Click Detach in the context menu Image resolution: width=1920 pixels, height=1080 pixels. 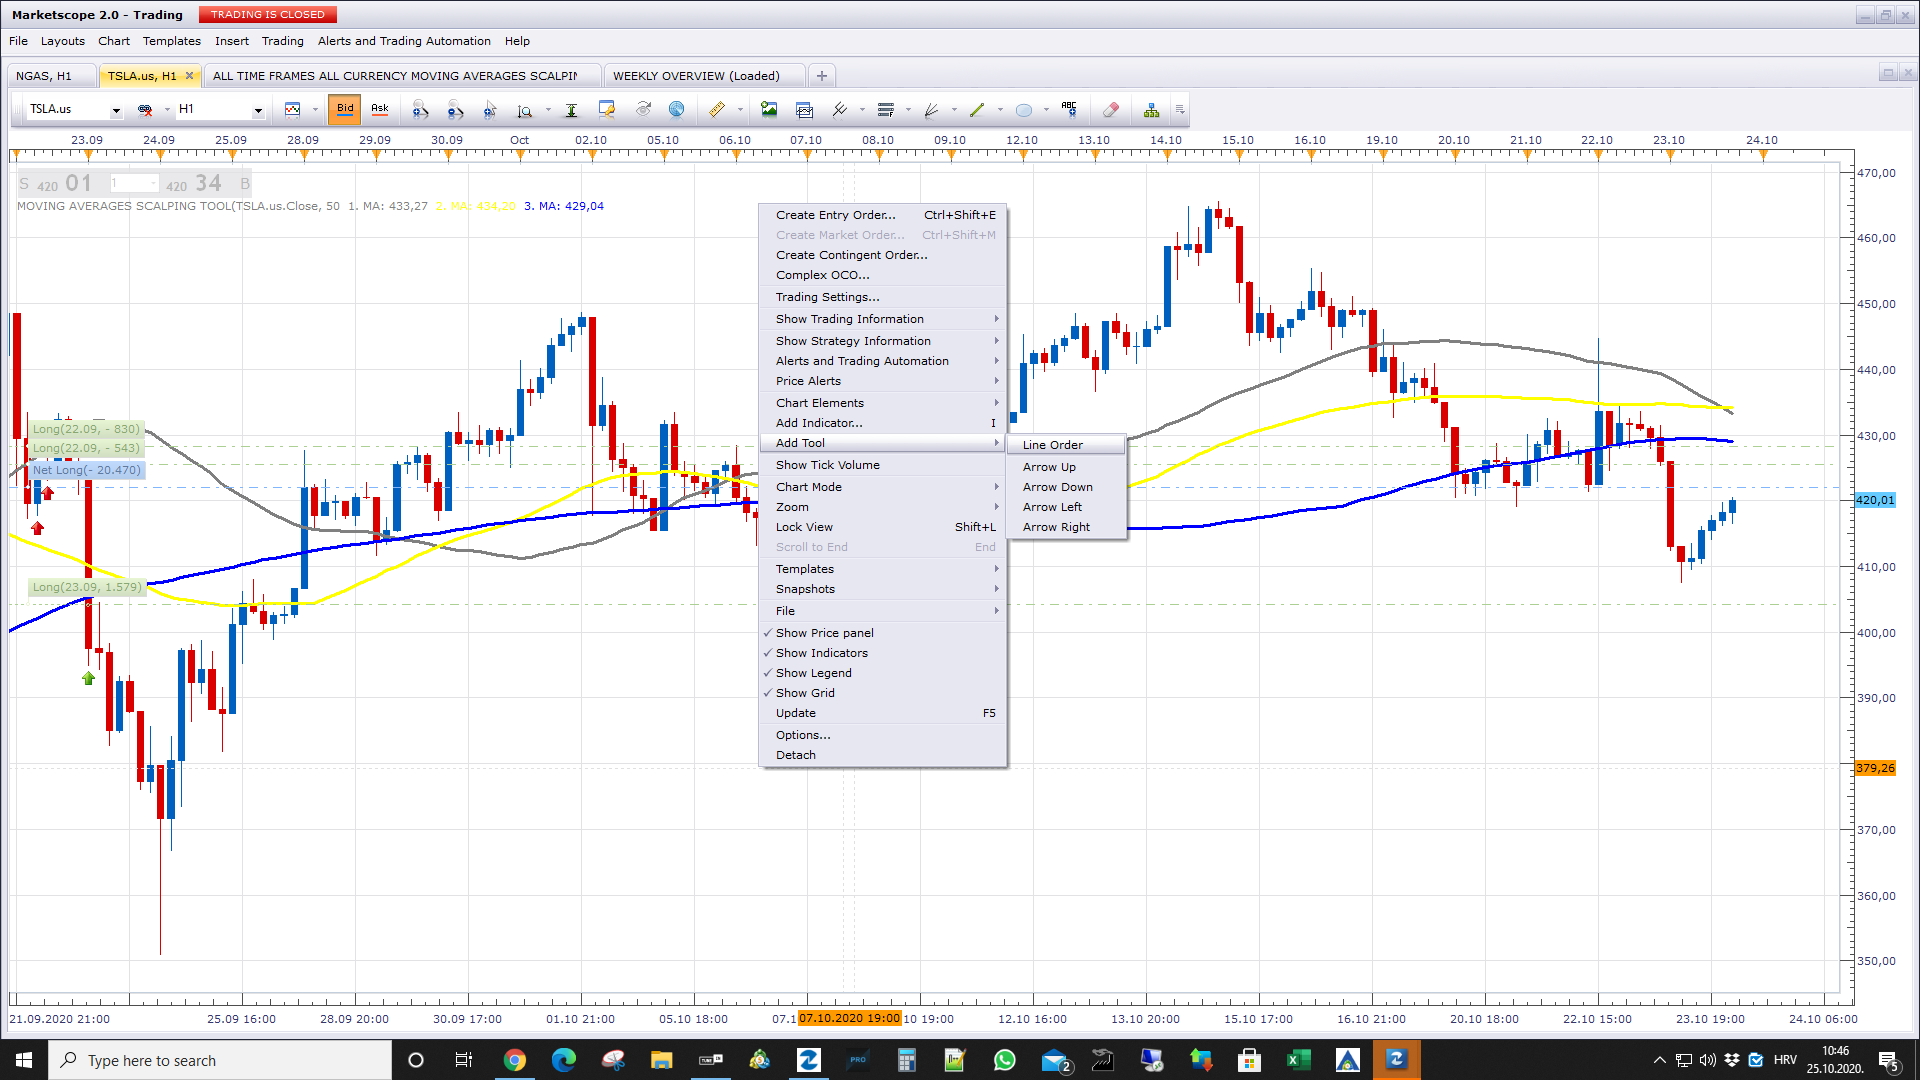[x=883, y=755]
